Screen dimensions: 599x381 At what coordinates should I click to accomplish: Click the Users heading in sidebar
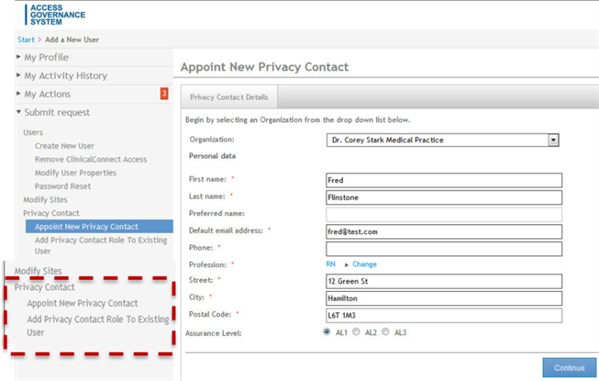coord(33,133)
